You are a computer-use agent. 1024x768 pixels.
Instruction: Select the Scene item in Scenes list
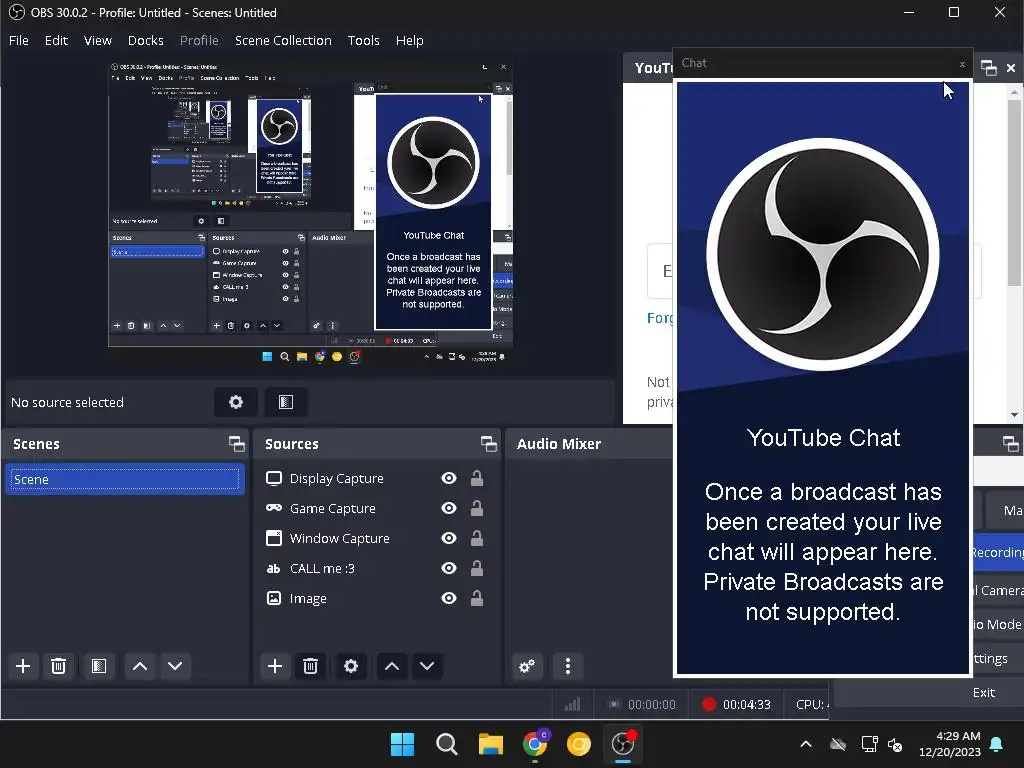click(125, 479)
